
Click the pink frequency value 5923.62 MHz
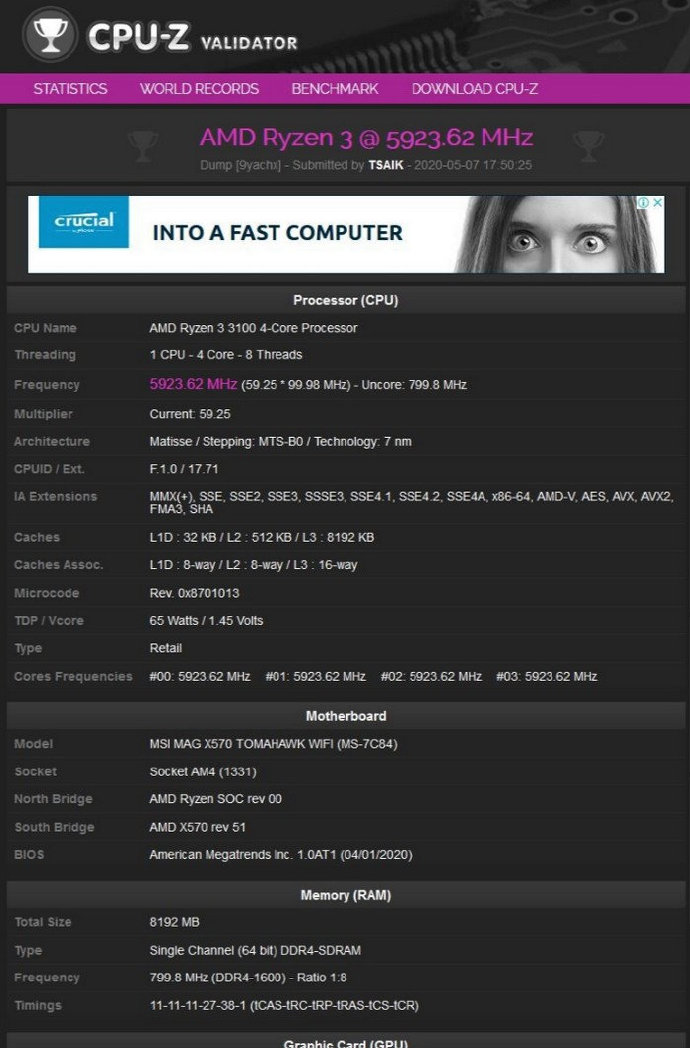[193, 384]
